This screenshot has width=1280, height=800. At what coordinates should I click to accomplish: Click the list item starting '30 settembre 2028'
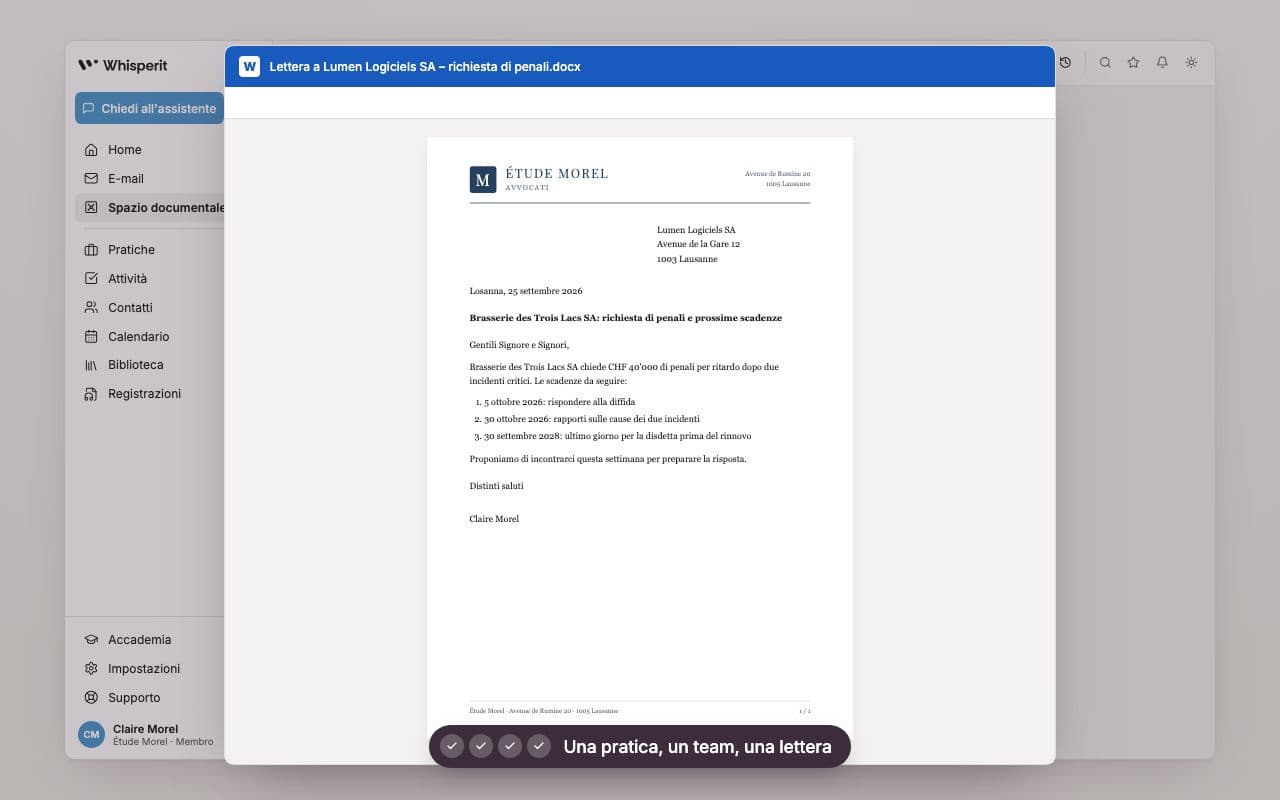click(618, 436)
